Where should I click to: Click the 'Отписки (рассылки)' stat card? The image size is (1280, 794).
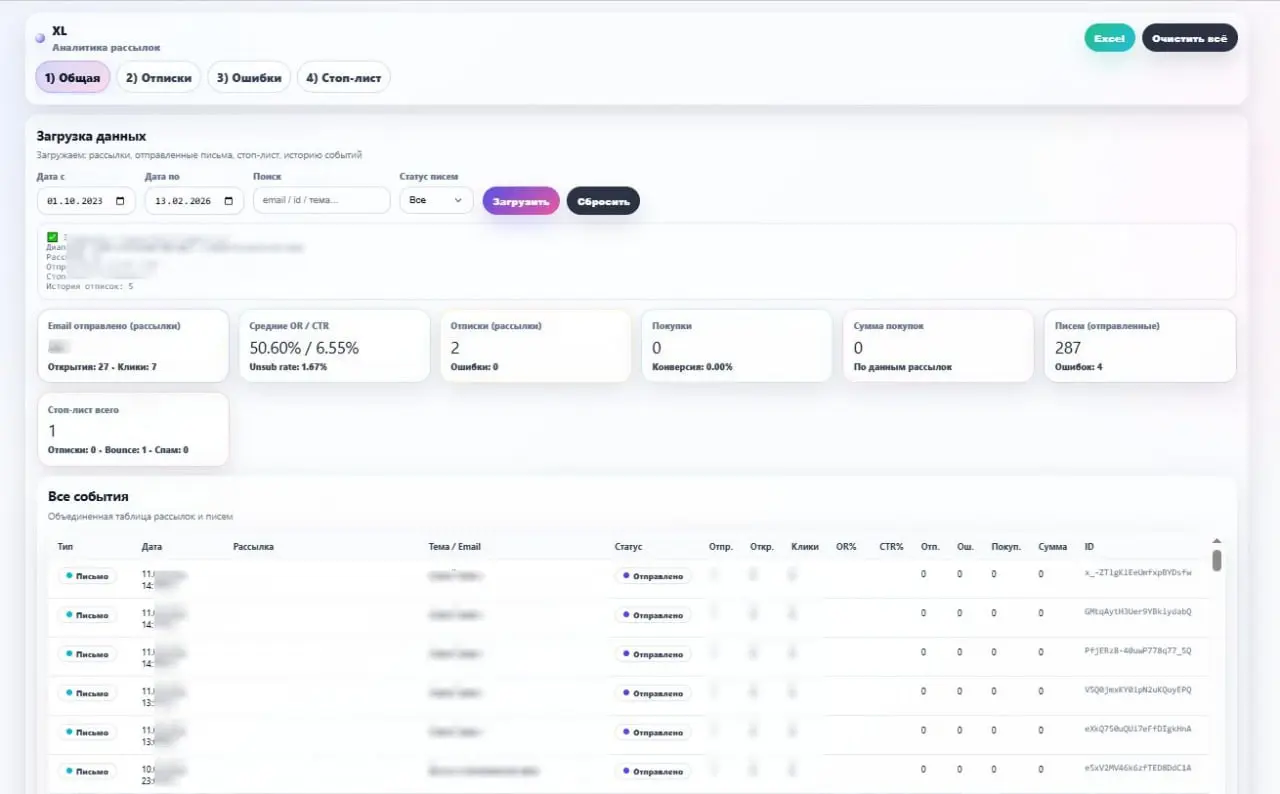tap(536, 346)
